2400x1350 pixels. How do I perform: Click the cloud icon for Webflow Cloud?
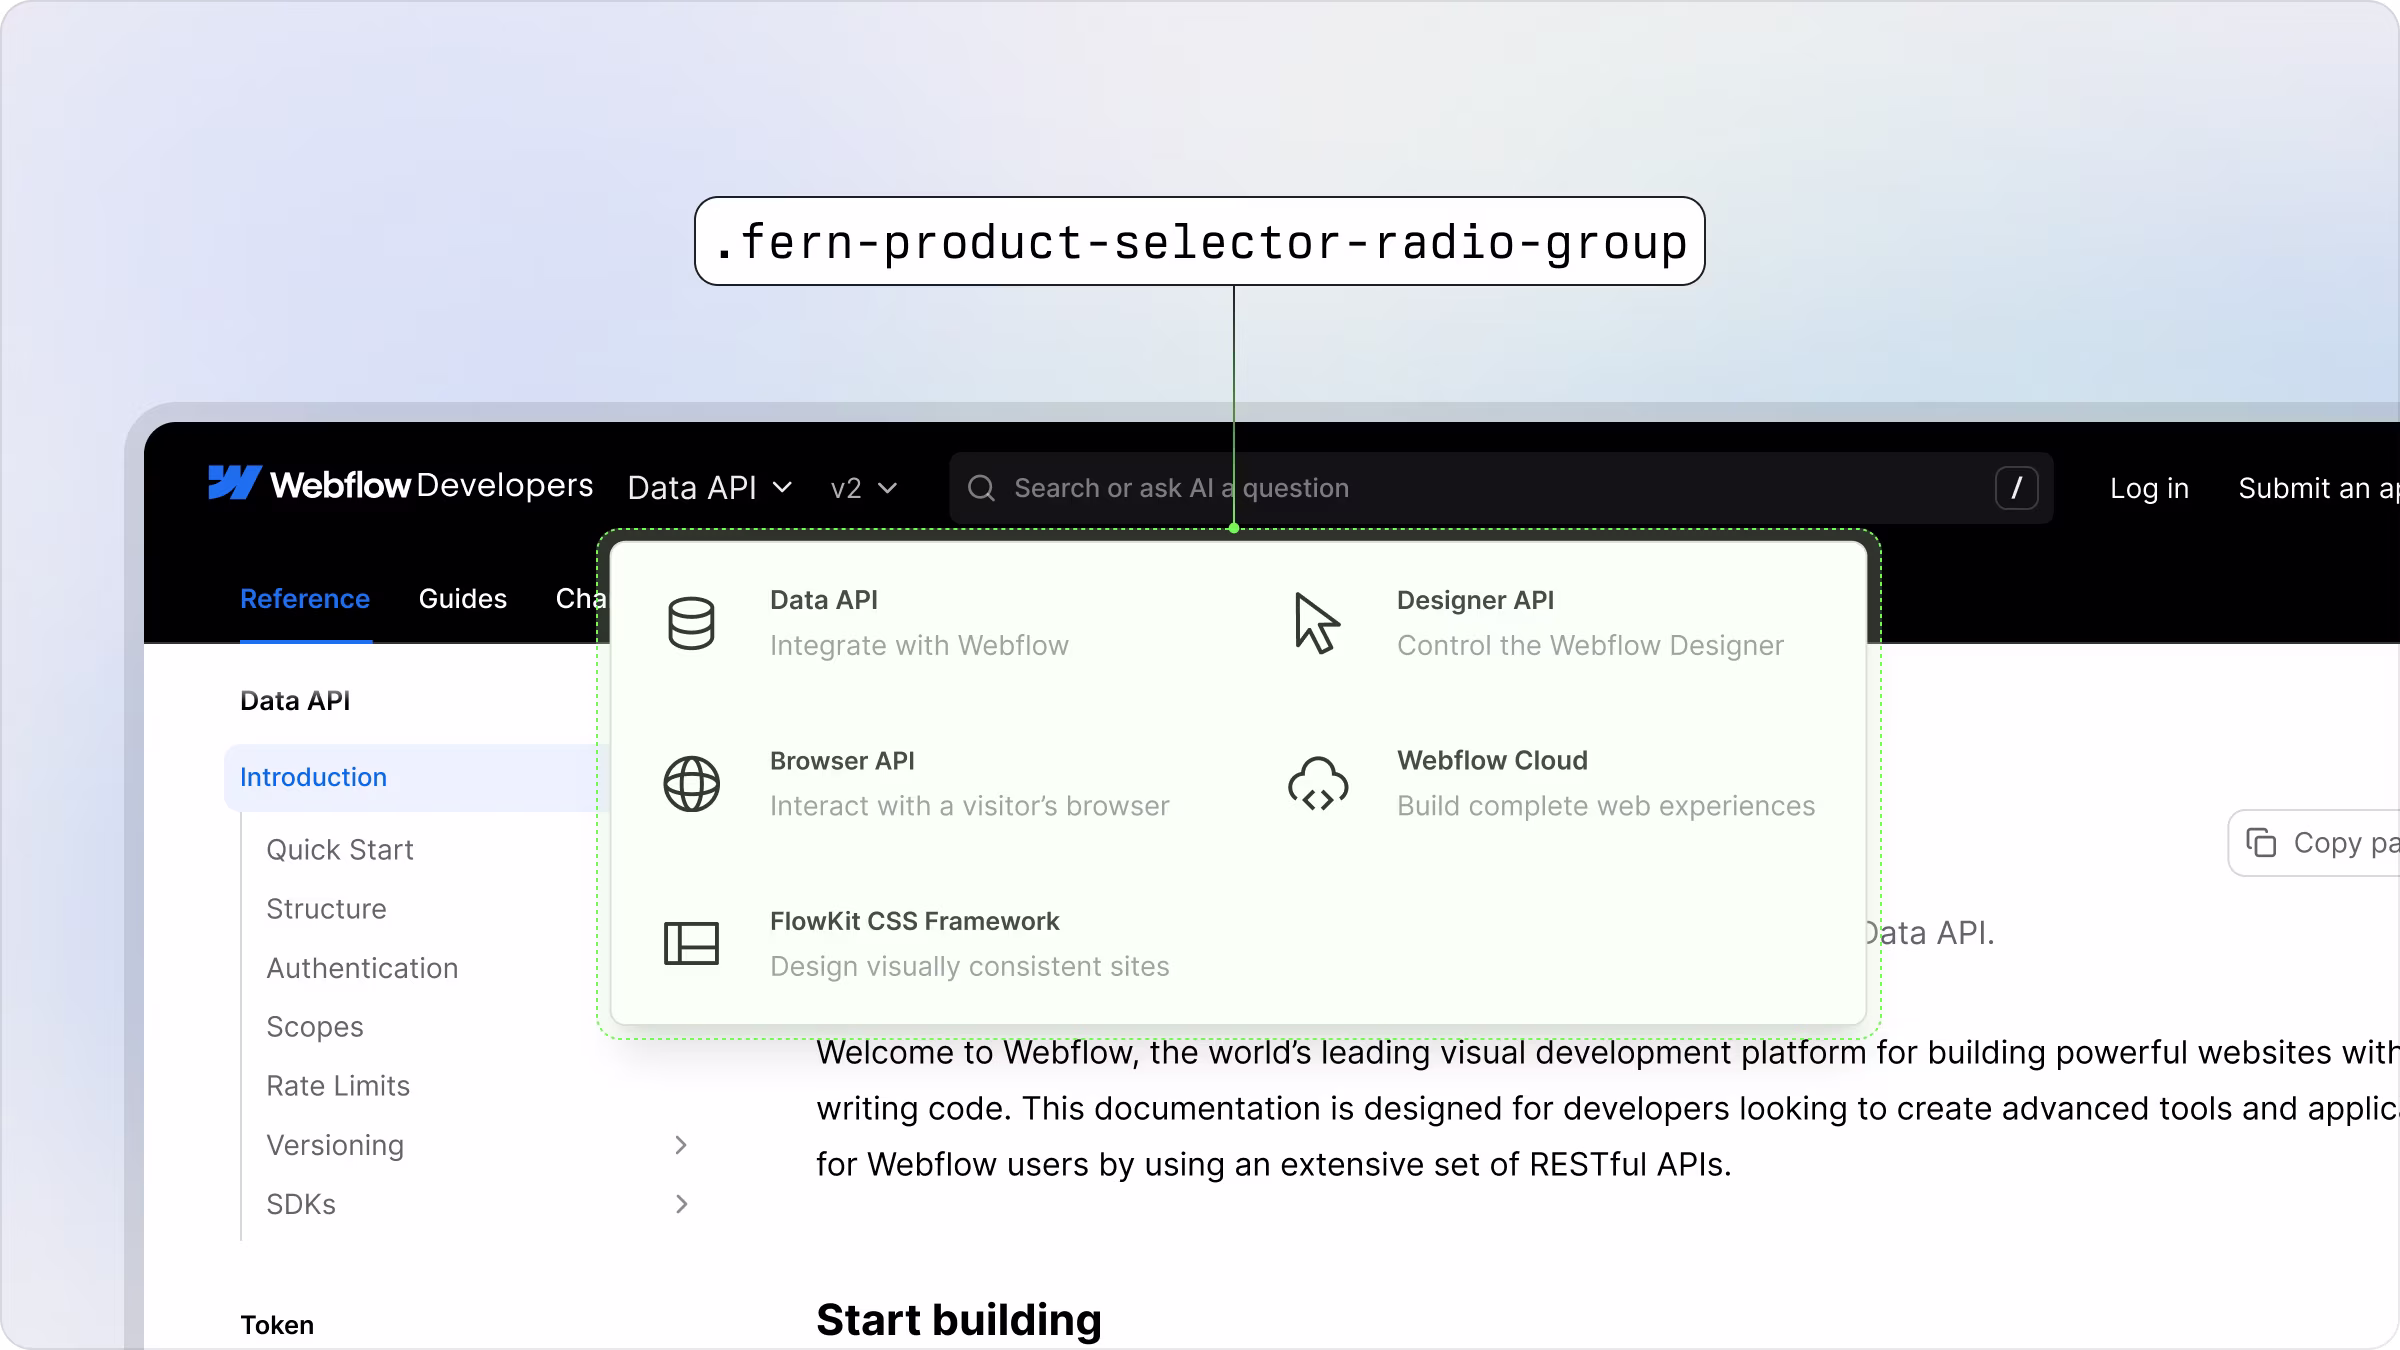pos(1319,783)
